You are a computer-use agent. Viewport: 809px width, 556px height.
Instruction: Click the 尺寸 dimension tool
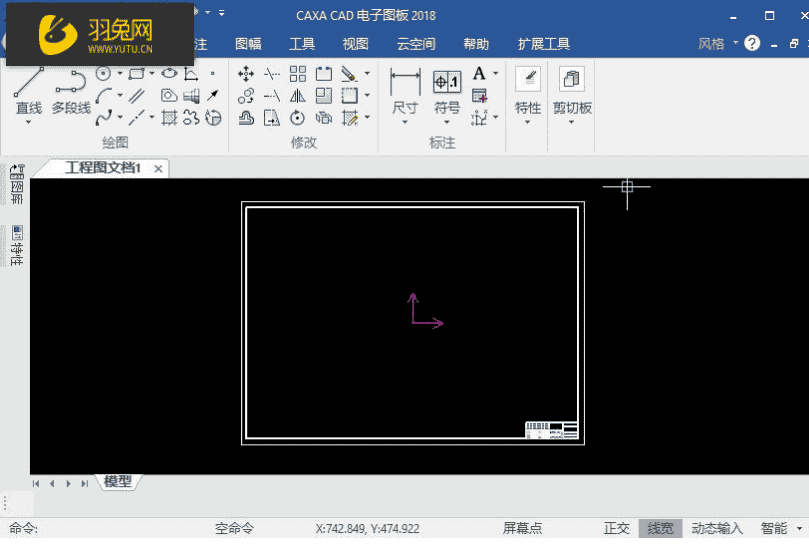(405, 90)
